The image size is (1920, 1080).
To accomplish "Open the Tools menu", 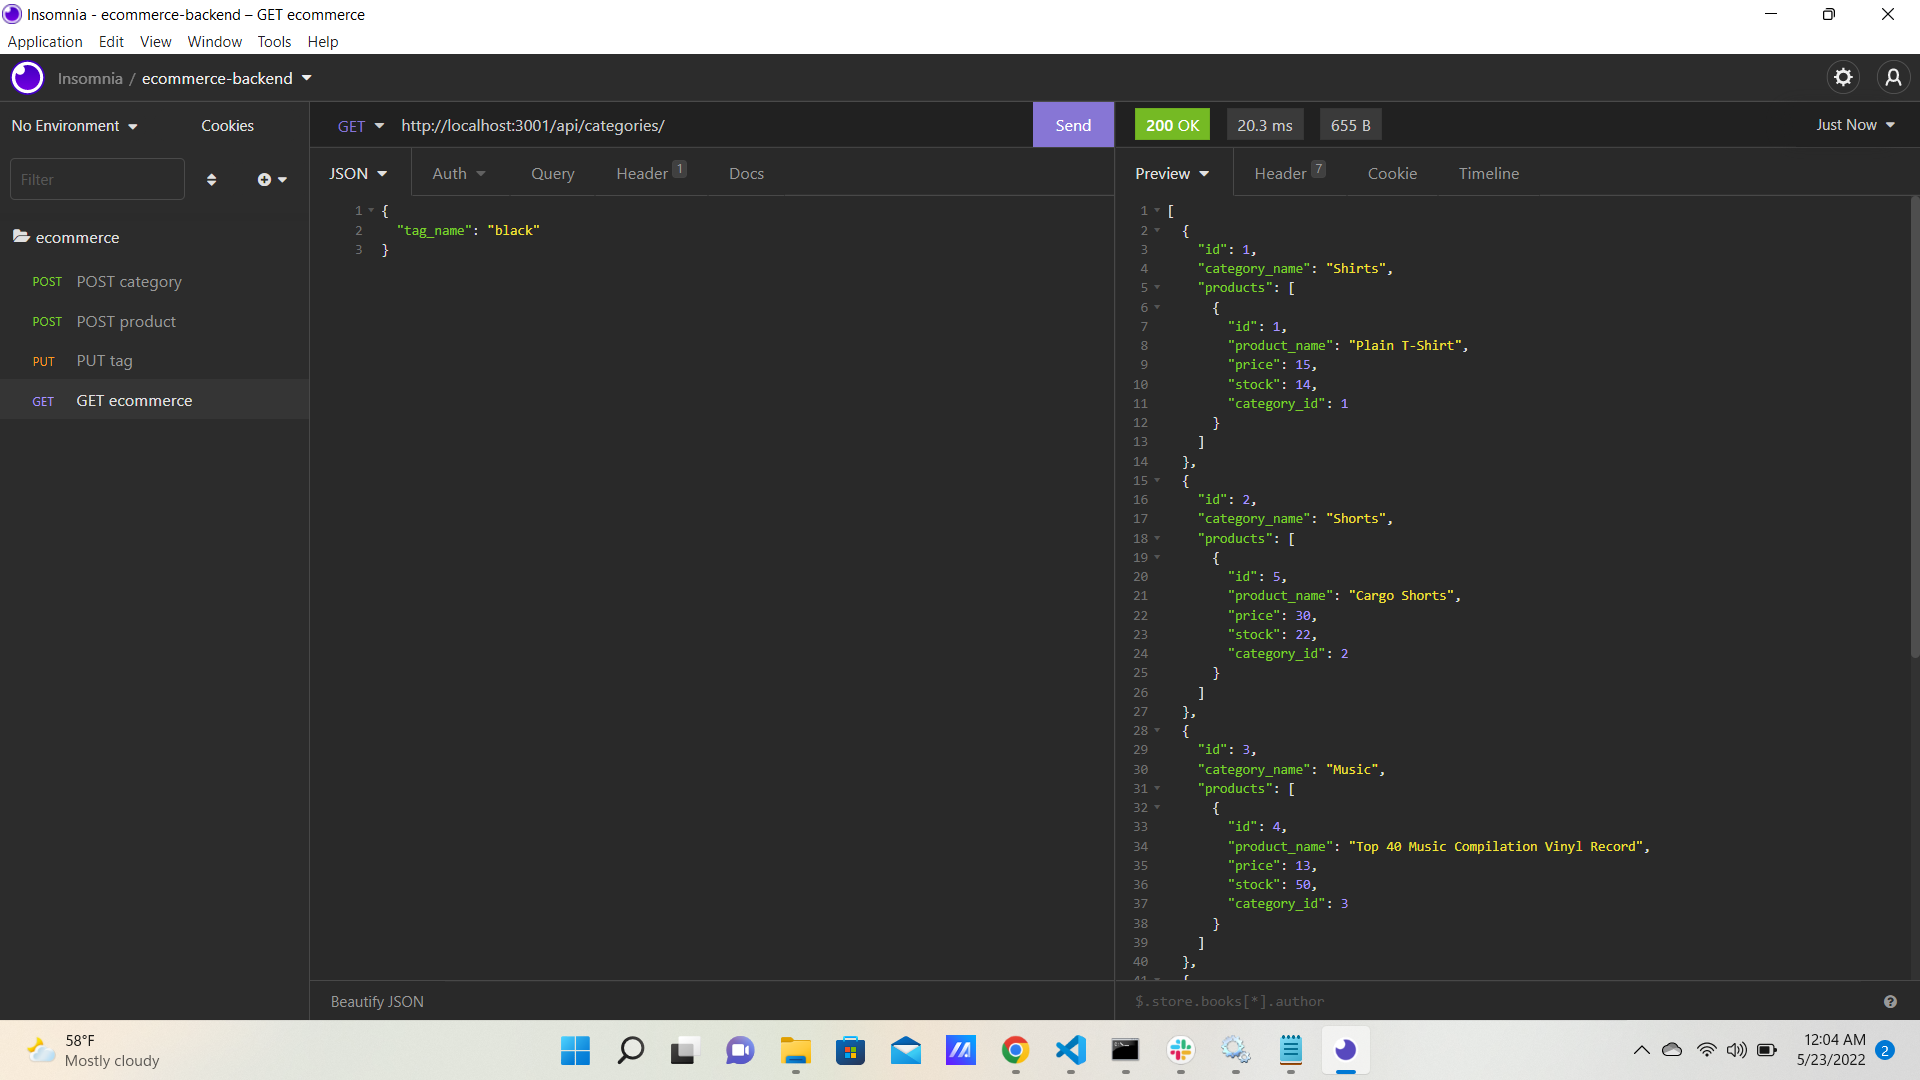I will 274,42.
